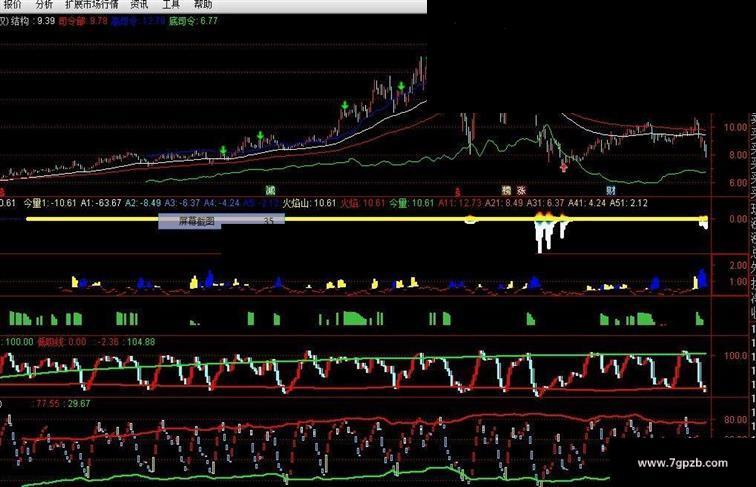Click the 6.00 price axis label
This screenshot has width=756, height=487.
(x=738, y=183)
